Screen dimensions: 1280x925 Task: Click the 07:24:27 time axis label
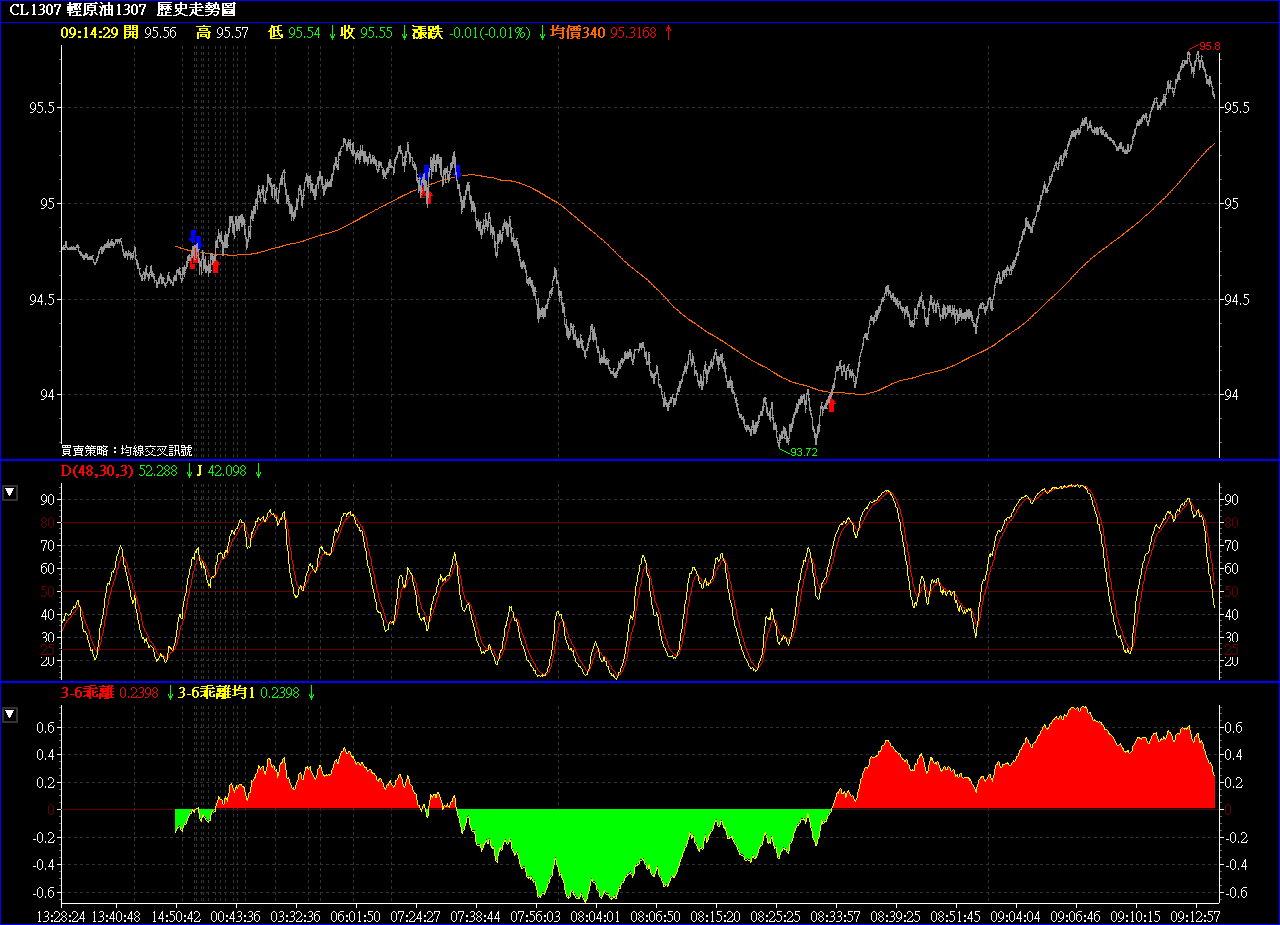coord(415,915)
